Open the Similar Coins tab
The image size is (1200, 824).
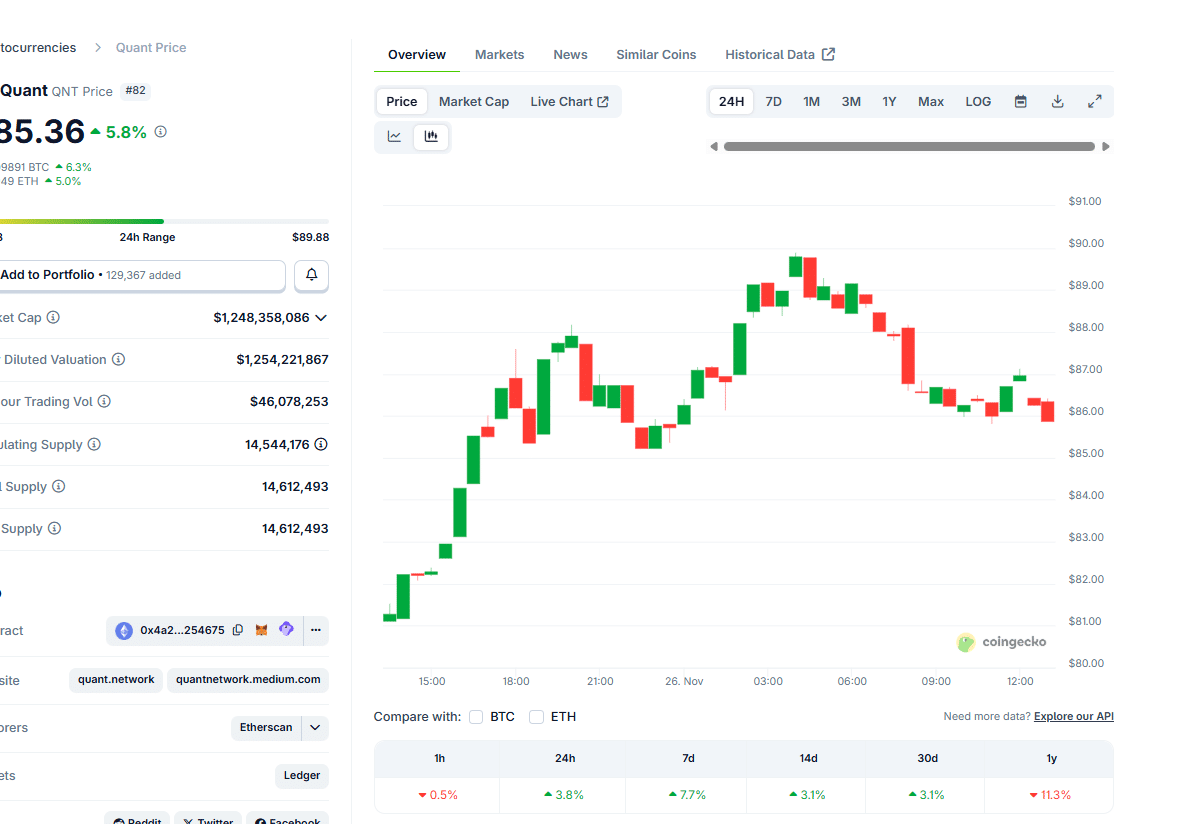coord(656,55)
